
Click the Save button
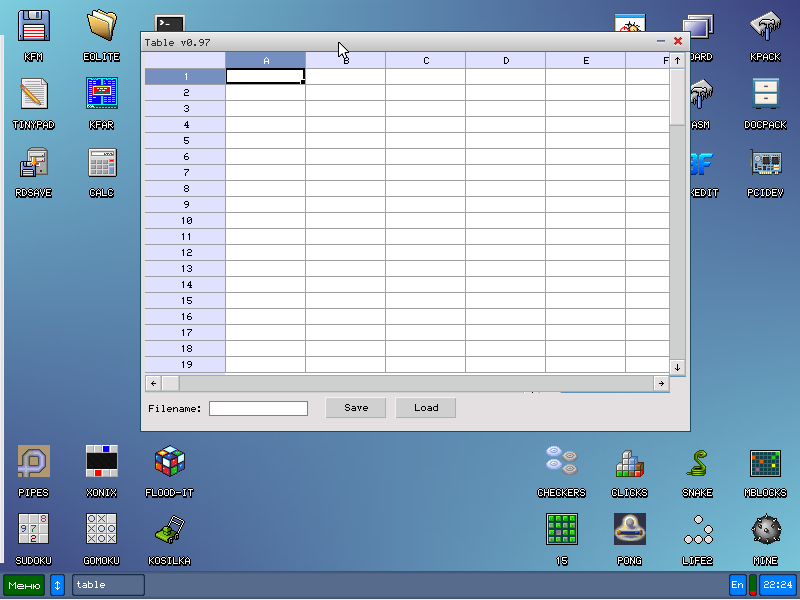[x=356, y=408]
